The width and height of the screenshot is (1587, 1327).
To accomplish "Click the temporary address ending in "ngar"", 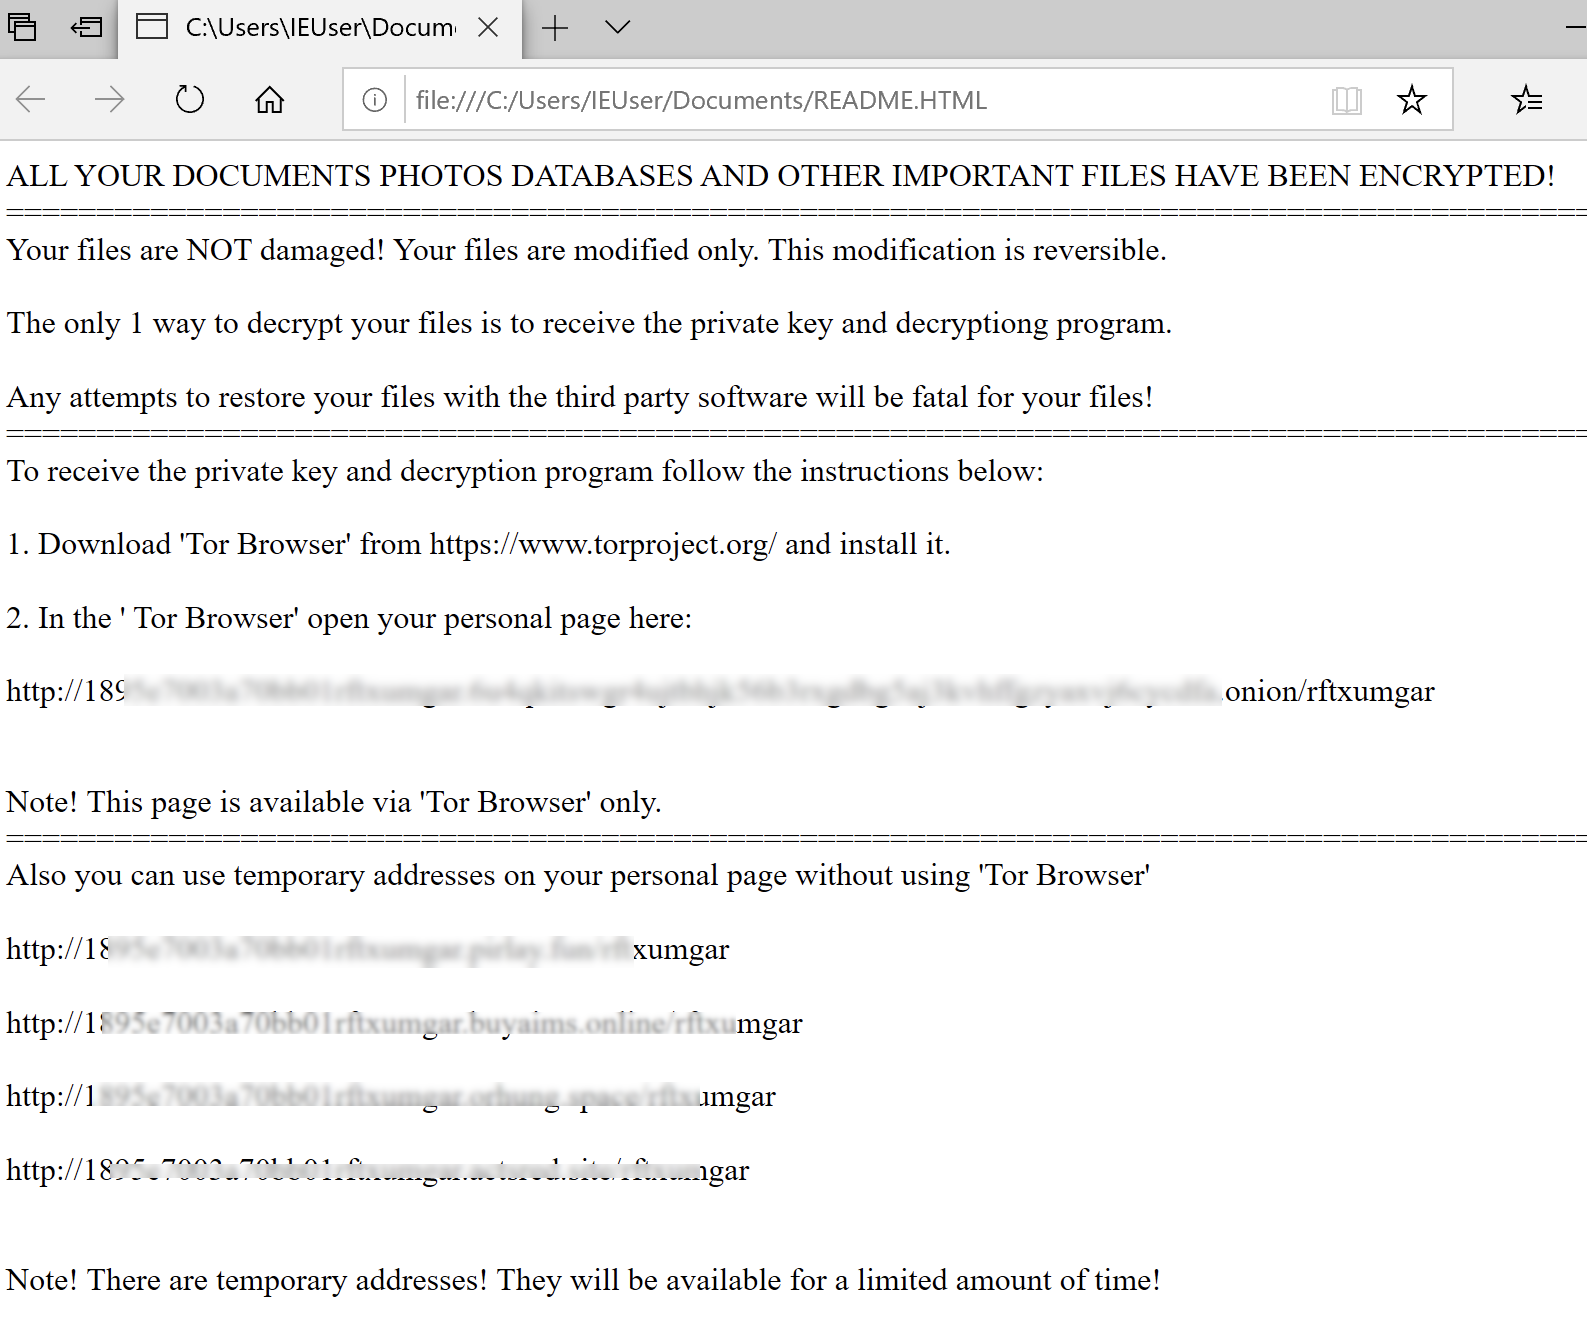I will coord(378,1171).
